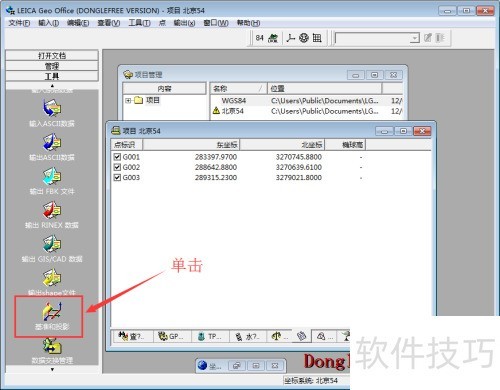Switch to the GP... bottom tab
The image size is (500, 390).
point(172,336)
